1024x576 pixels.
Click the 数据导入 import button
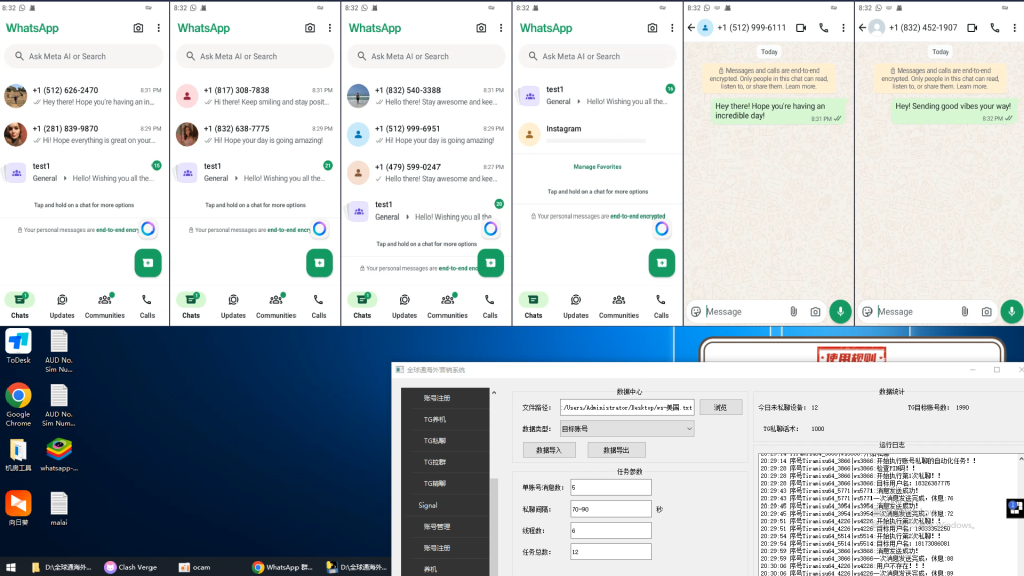click(x=549, y=450)
